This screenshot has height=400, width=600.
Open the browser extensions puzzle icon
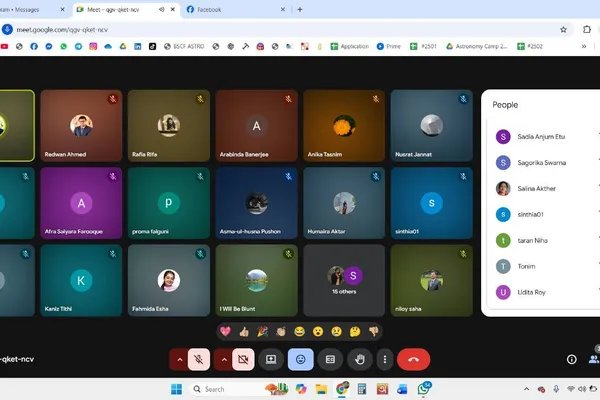[587, 29]
